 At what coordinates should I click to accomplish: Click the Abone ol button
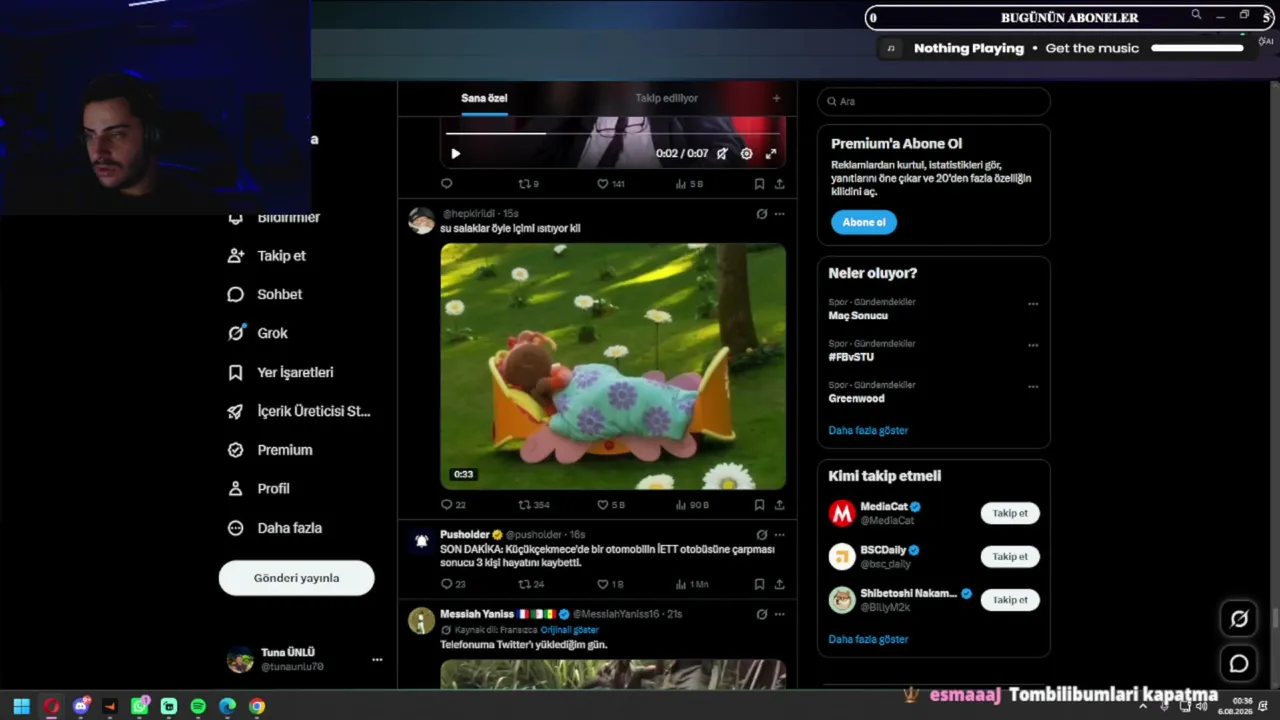click(x=864, y=222)
